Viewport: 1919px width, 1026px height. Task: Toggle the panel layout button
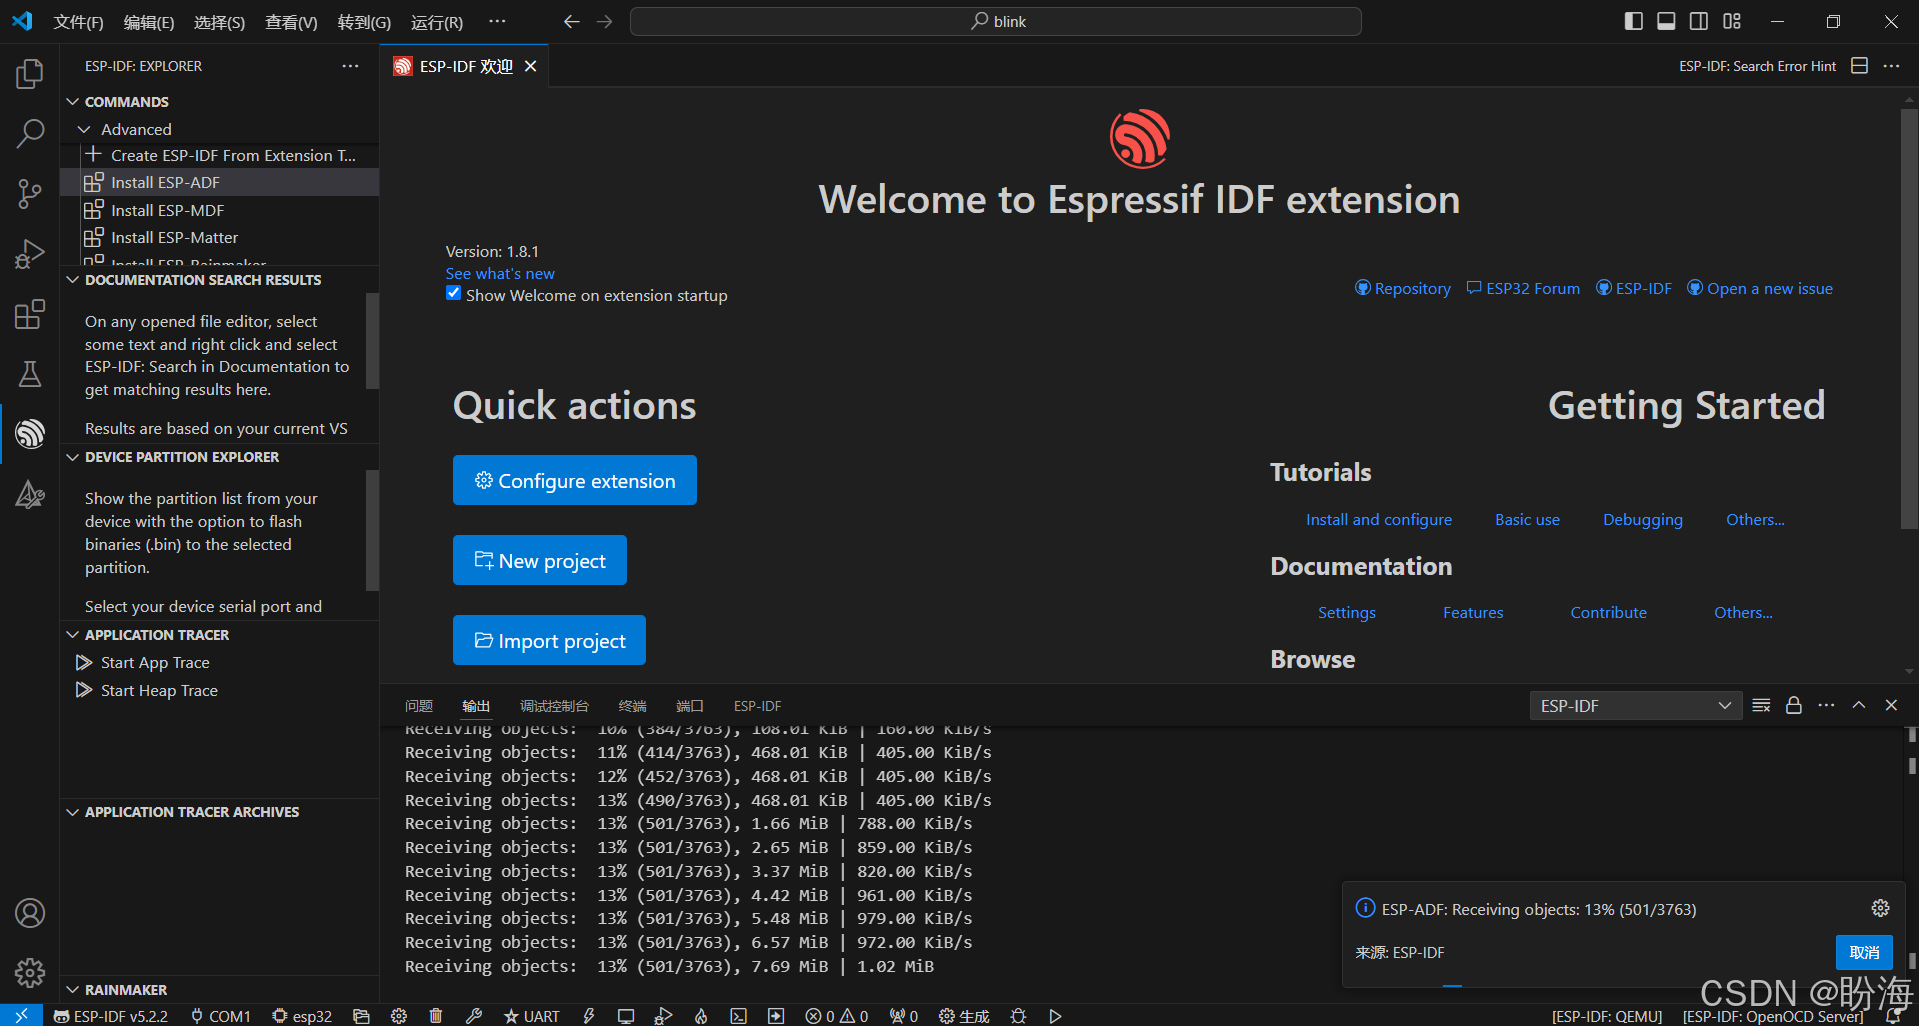(1666, 21)
